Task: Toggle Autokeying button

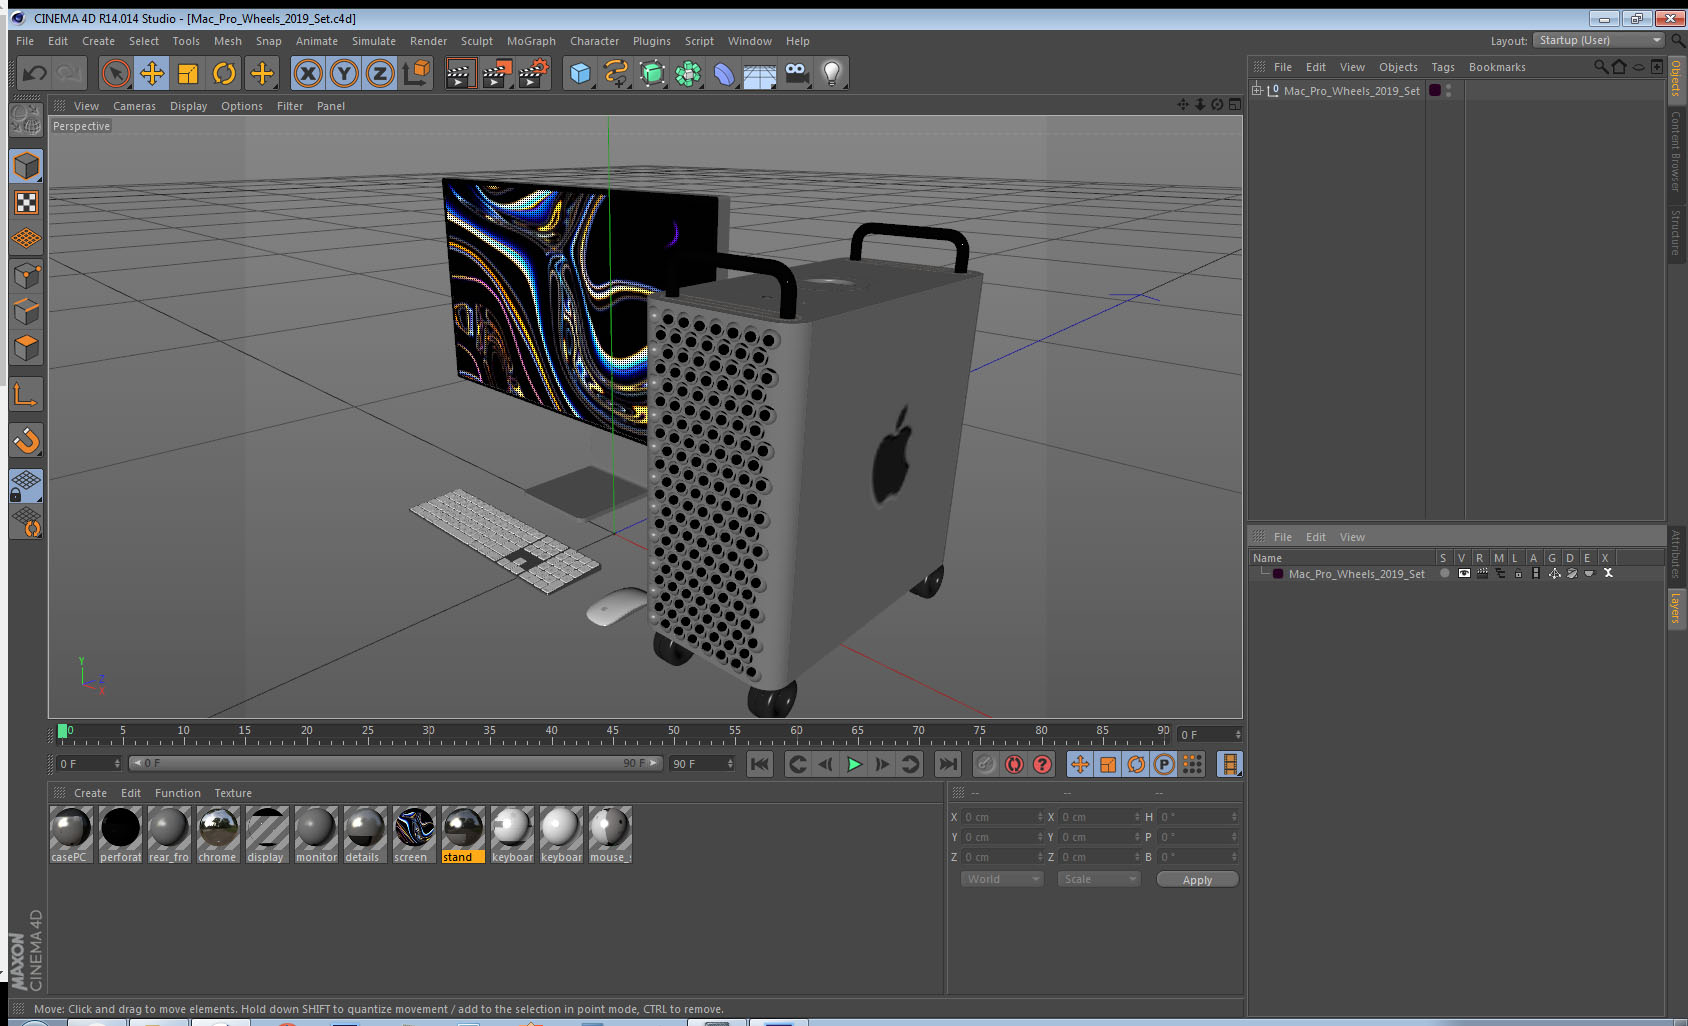Action: (x=1014, y=764)
